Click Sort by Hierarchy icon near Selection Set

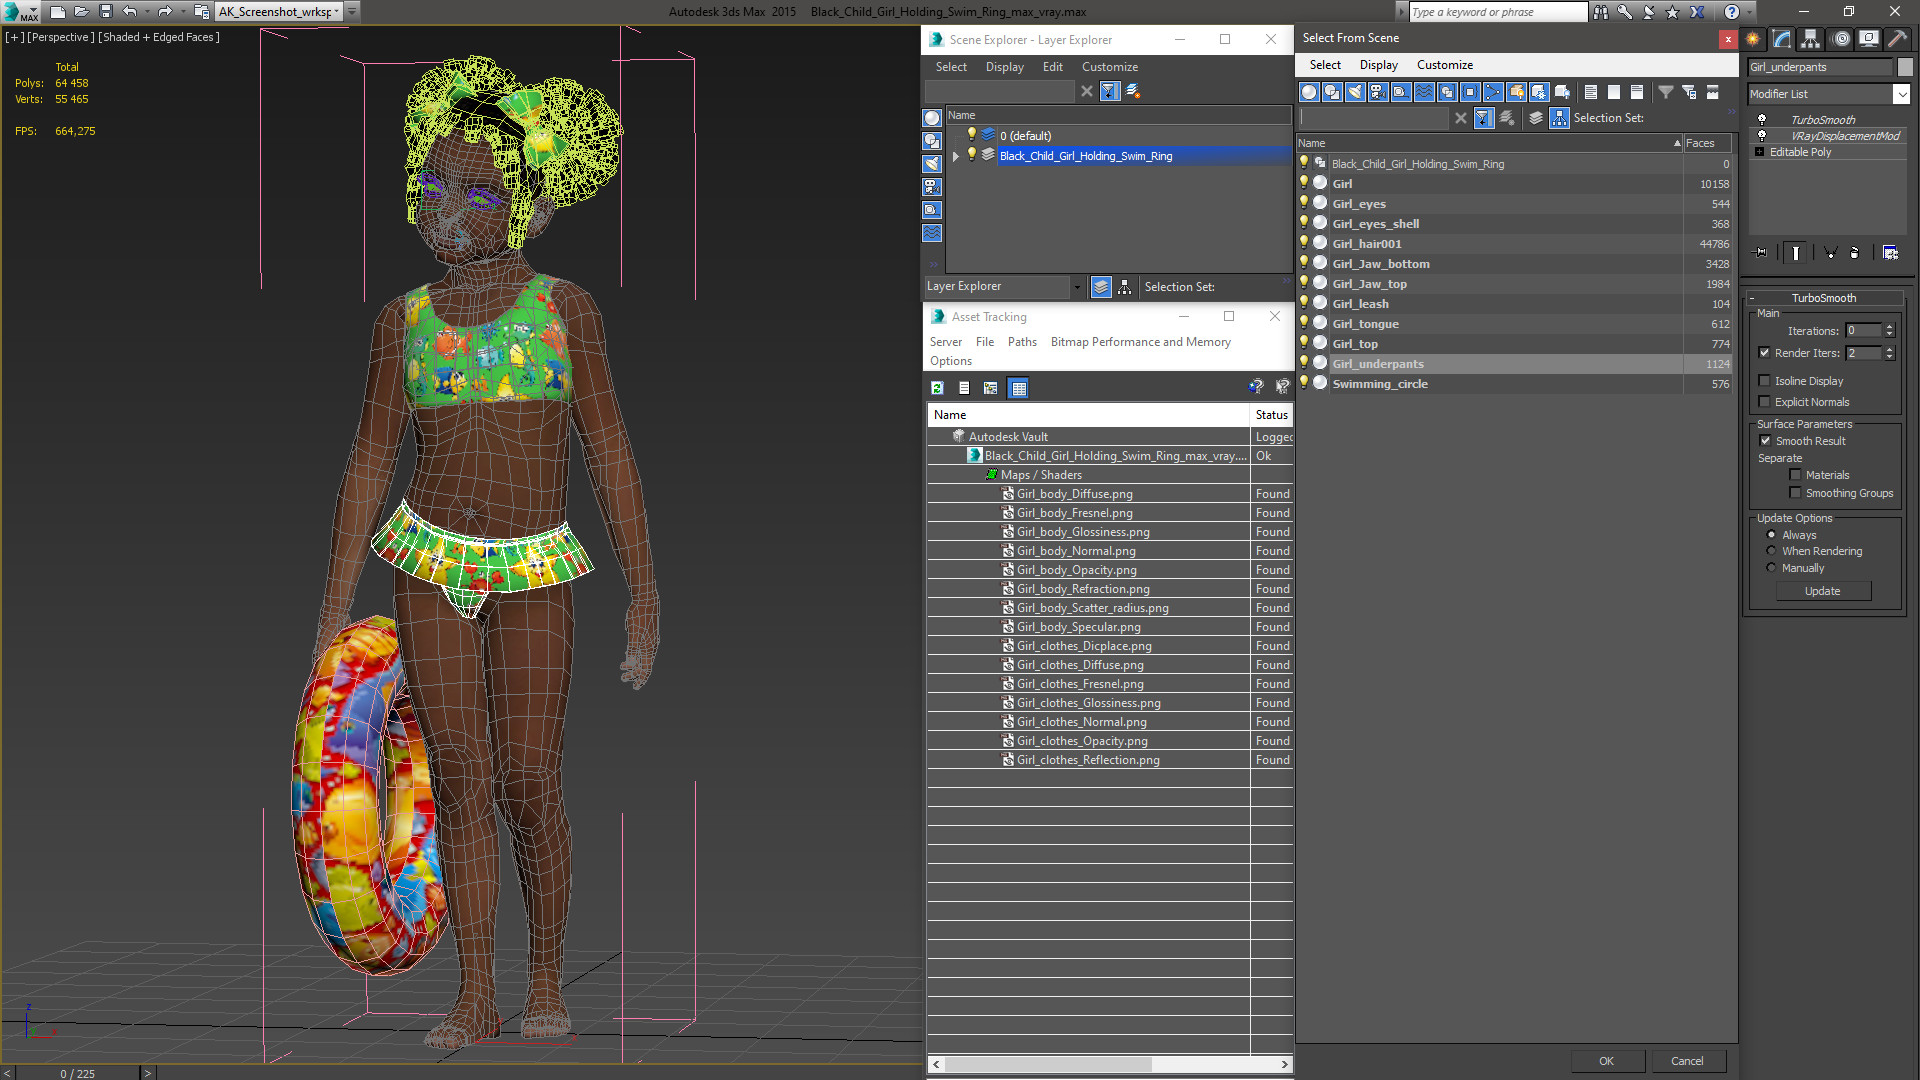click(x=1559, y=118)
